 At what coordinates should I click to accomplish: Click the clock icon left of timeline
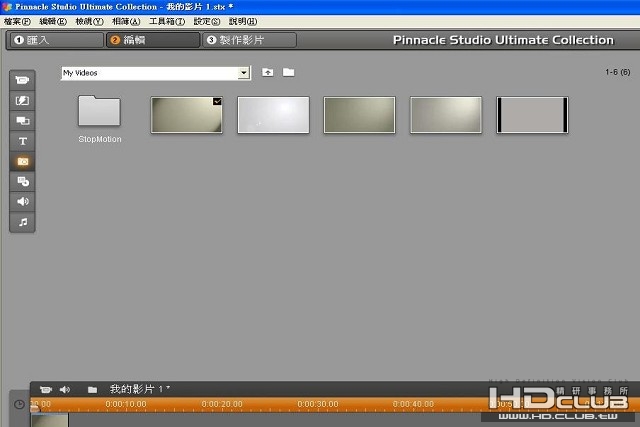tap(19, 405)
